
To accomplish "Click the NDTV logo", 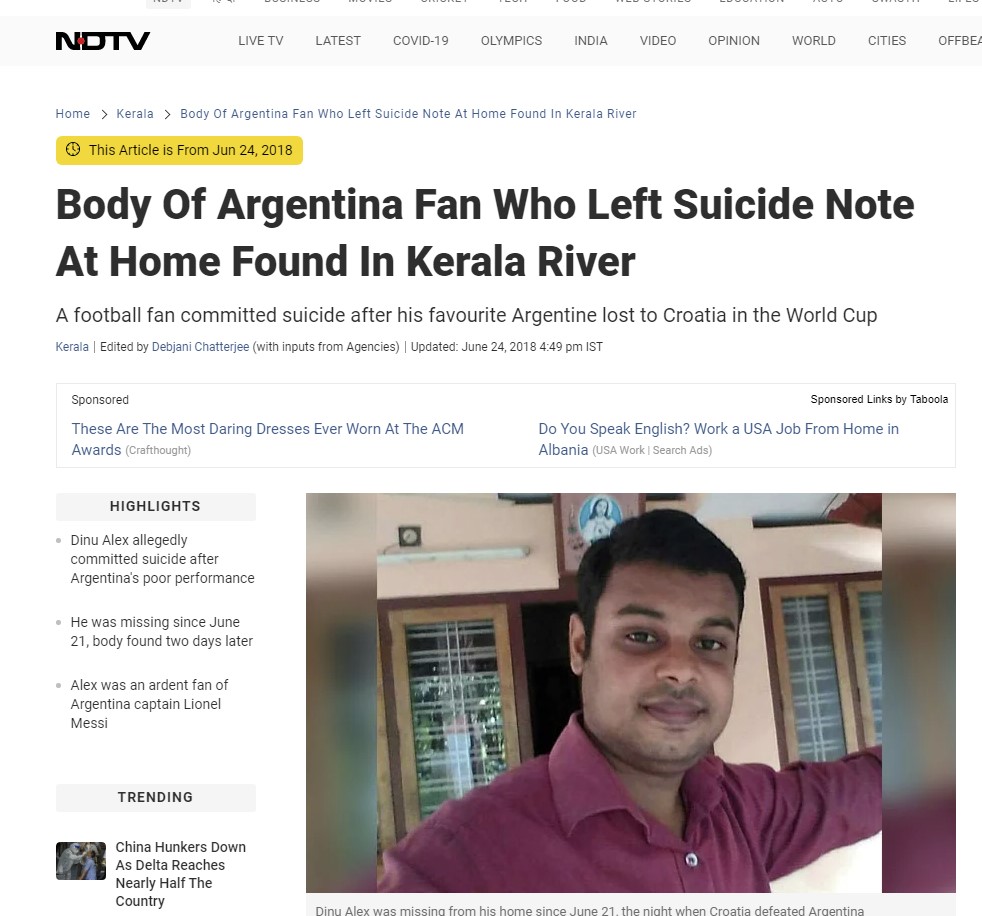I will coord(103,41).
